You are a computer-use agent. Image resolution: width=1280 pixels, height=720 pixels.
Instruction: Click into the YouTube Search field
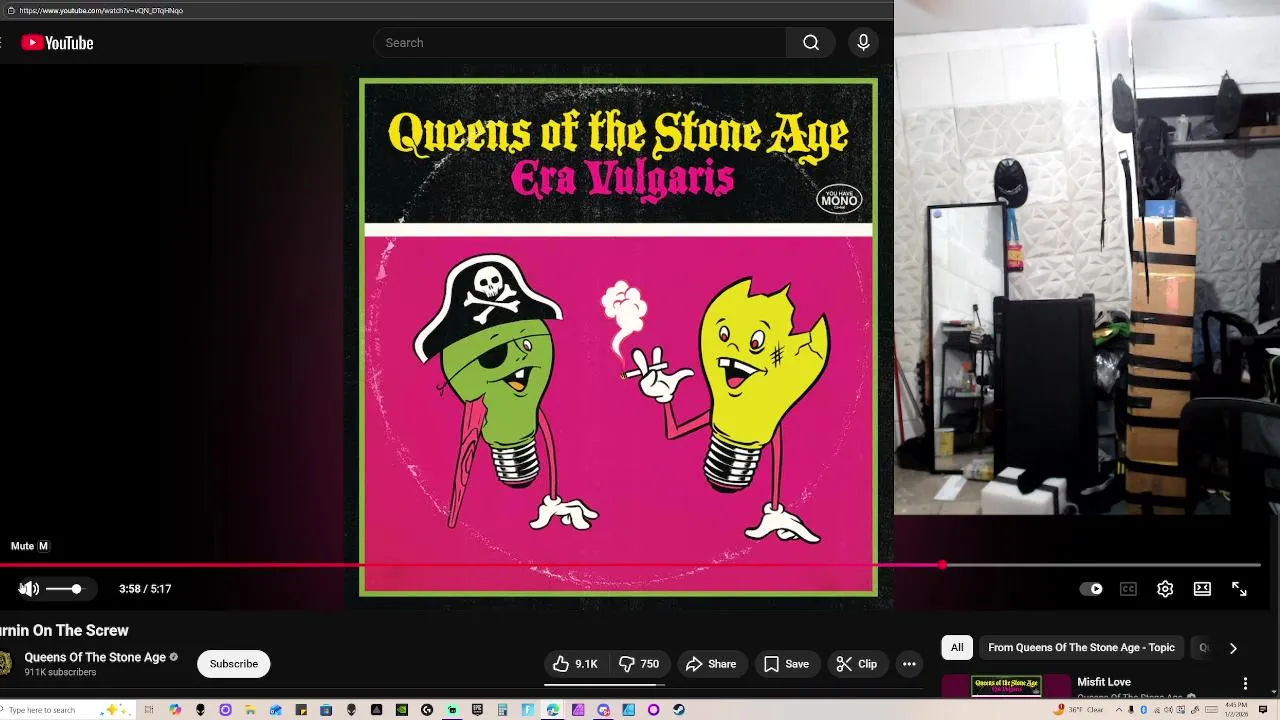(580, 42)
